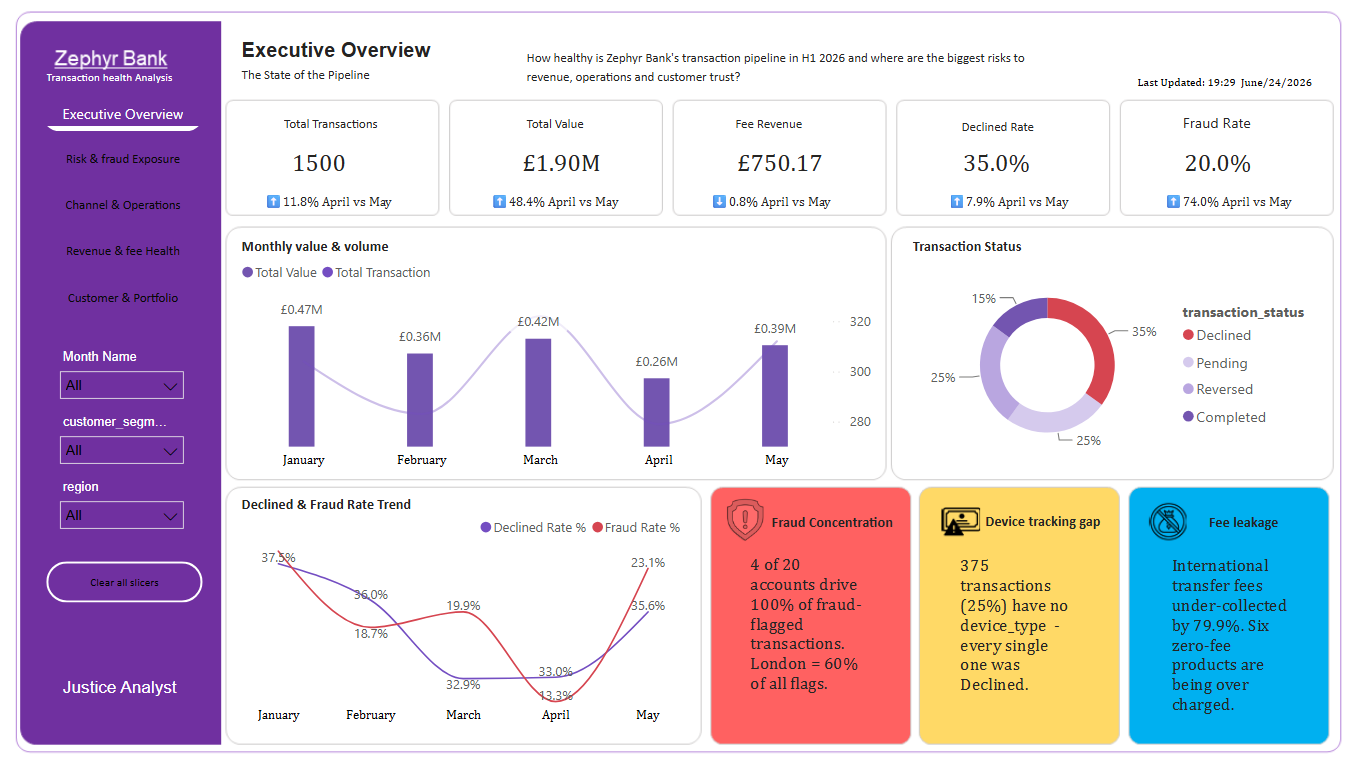The height and width of the screenshot is (757, 1357).
Task: Click Fraud Rate % legend marker
Action: (x=597, y=527)
